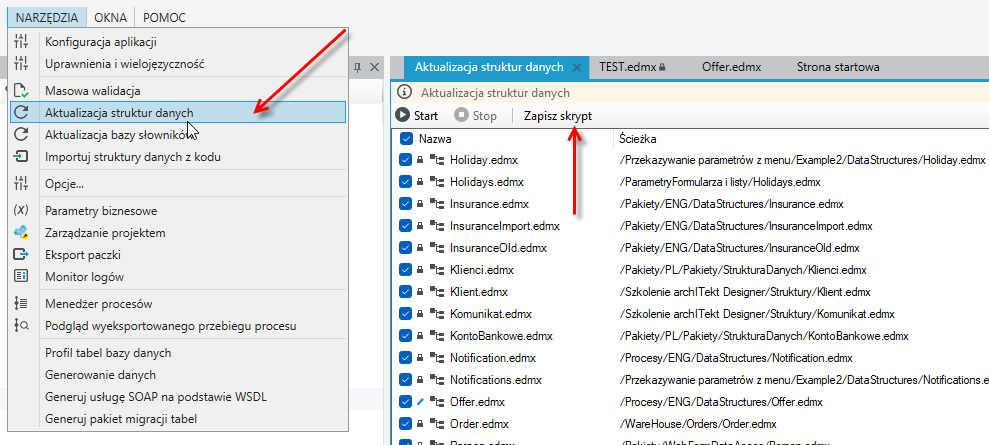989x445 pixels.
Task: Click the /Pakiety/ENG/DataStructures/InsuranceOld.edmx path
Action: click(740, 248)
